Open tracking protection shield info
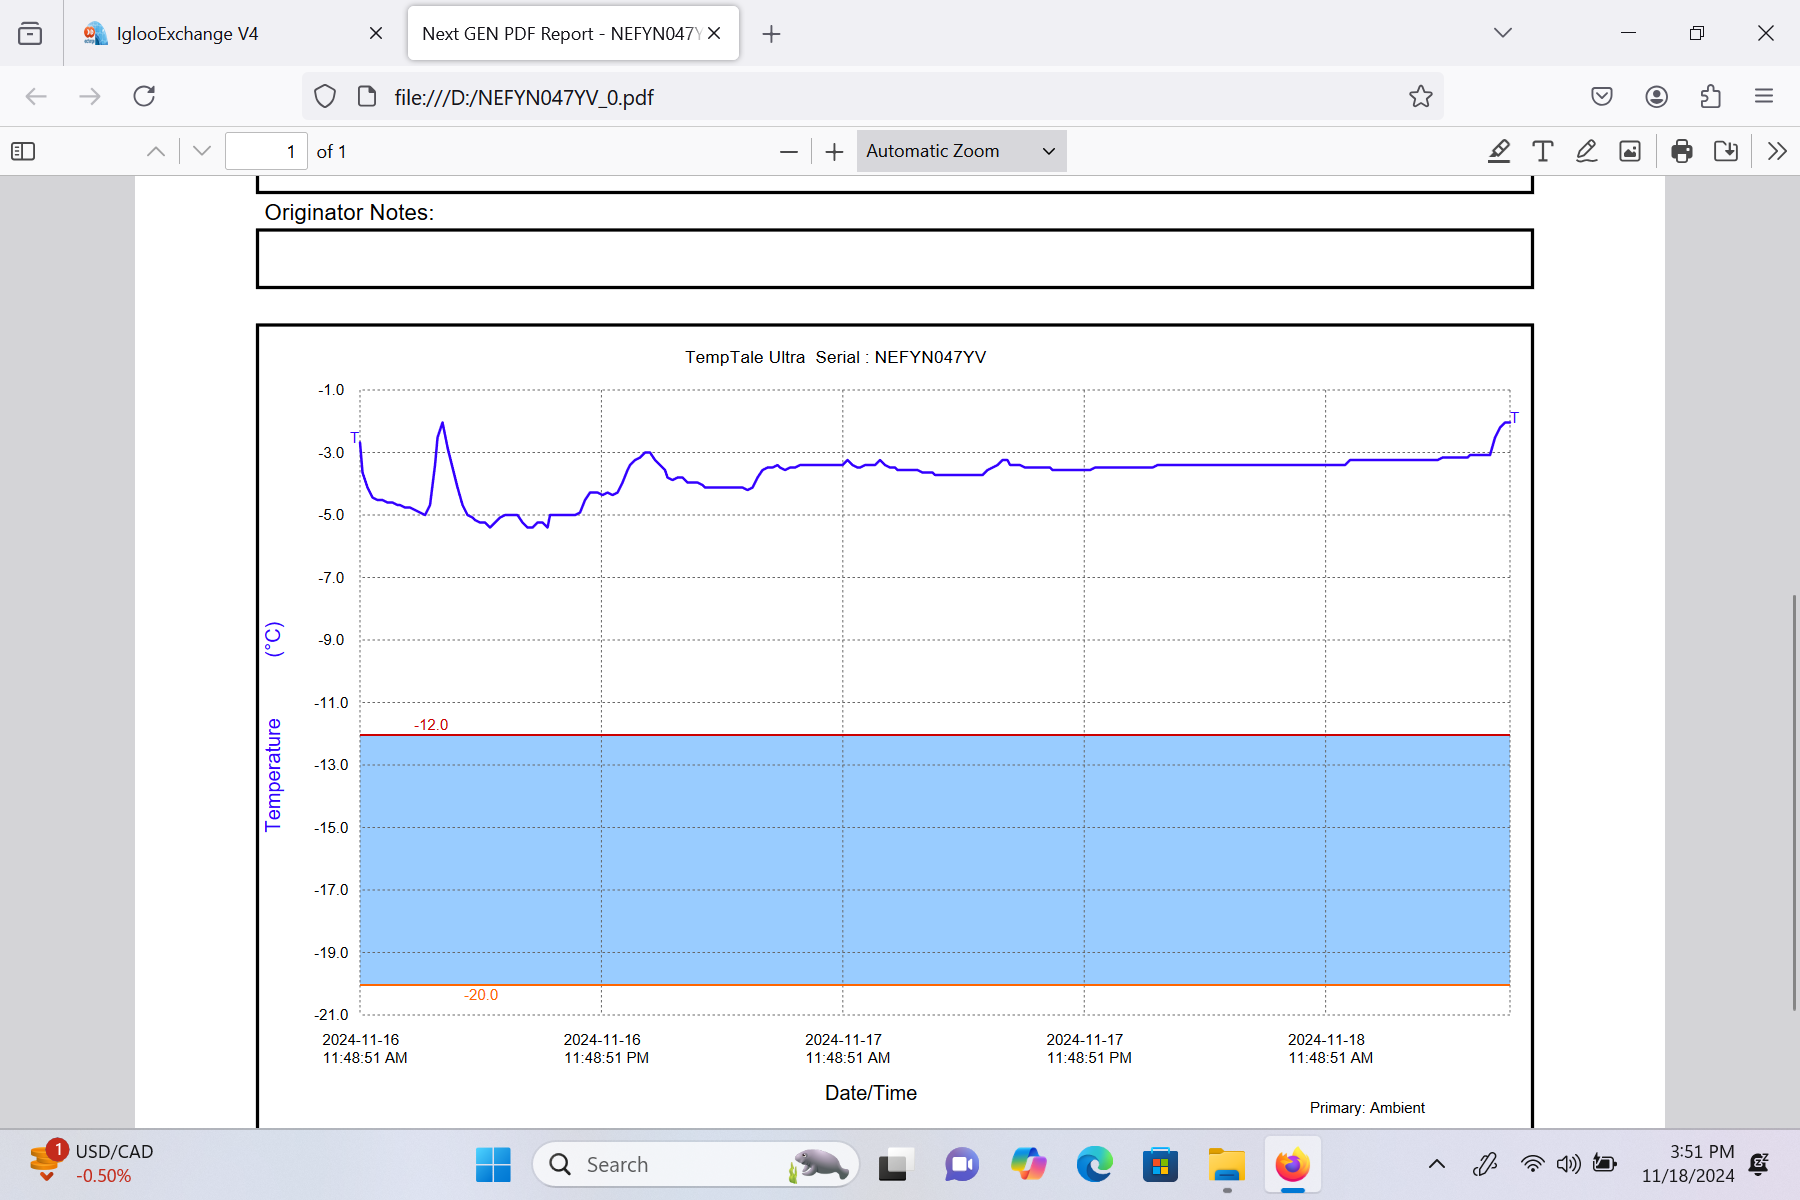Viewport: 1800px width, 1200px height. coord(325,96)
